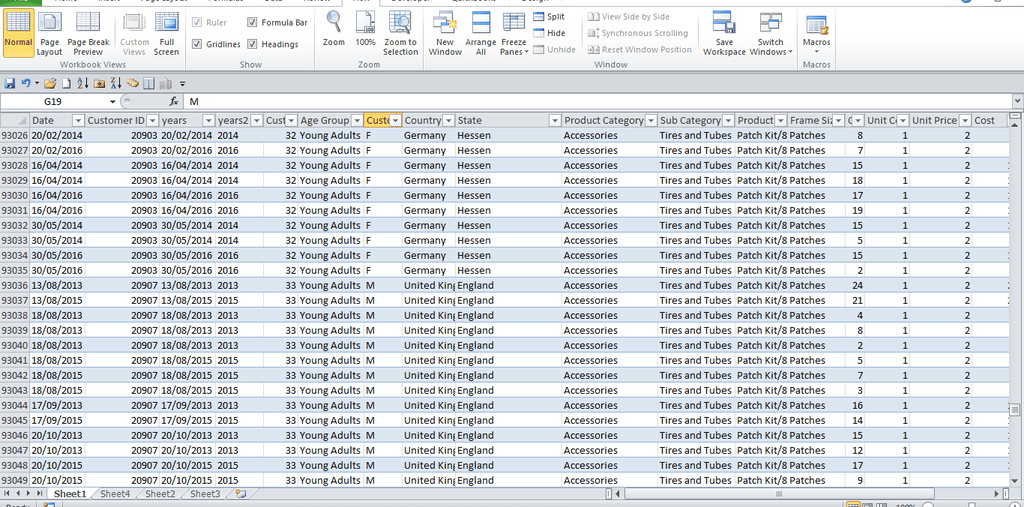Click the formula bar showing M

tap(598, 101)
